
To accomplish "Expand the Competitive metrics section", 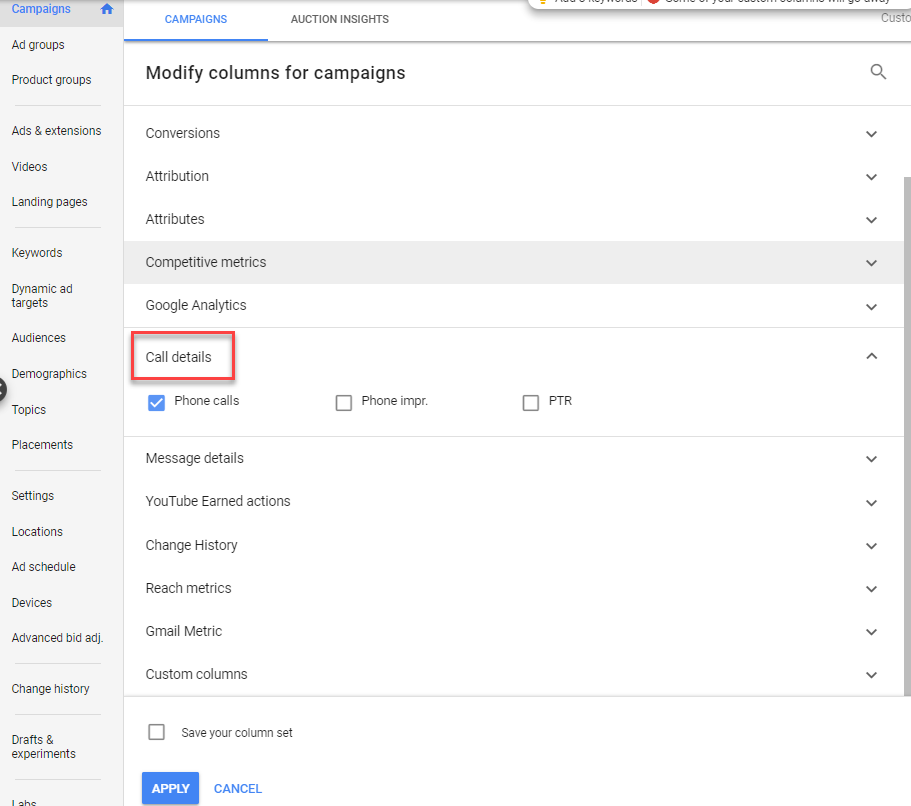I will pos(871,263).
